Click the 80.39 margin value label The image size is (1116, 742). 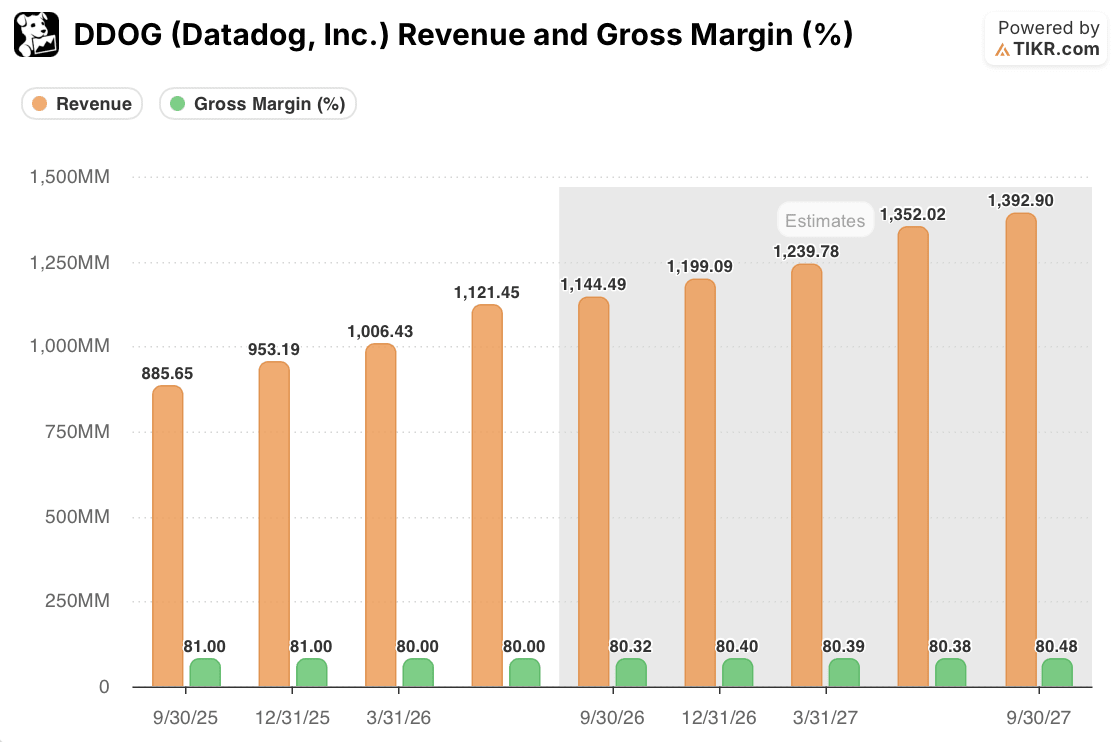[844, 647]
